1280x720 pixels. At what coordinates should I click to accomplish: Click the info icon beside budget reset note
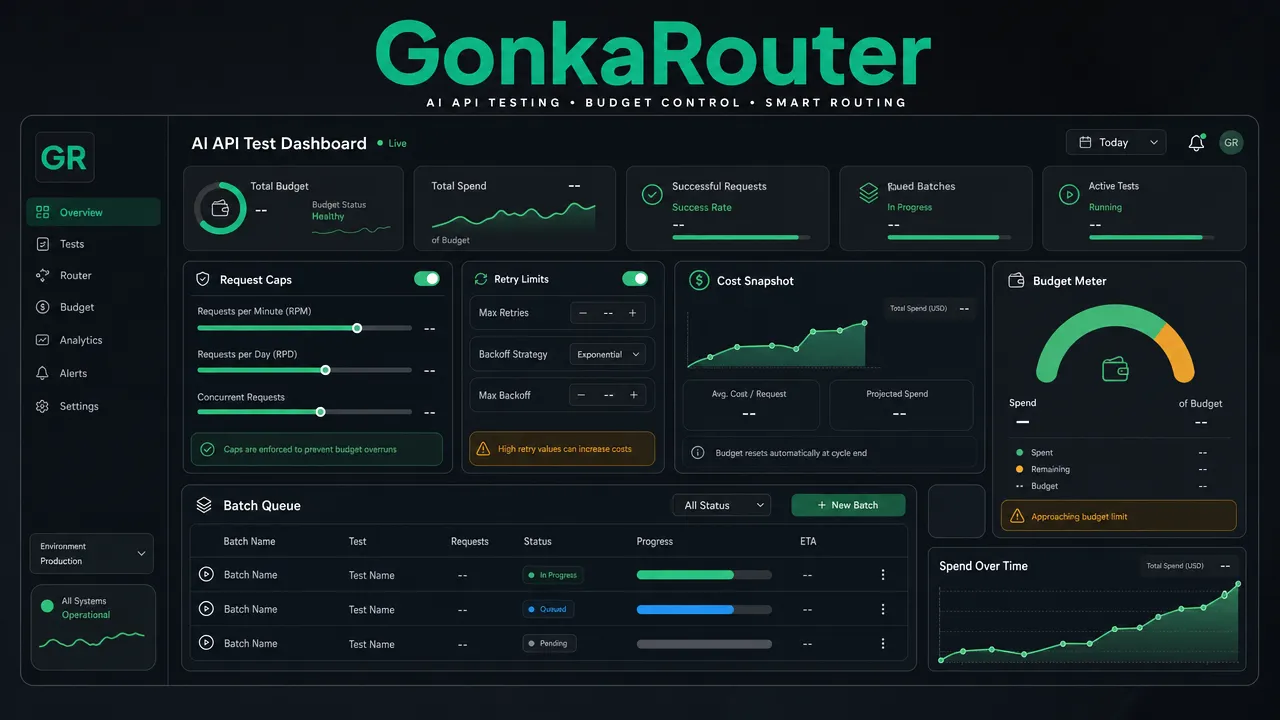coord(698,453)
